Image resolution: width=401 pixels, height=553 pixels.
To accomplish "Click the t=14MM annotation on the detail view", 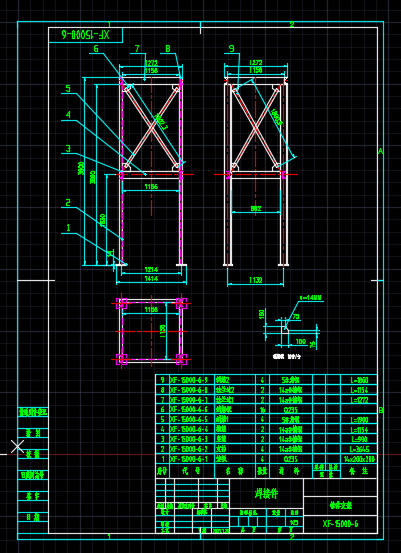I will [311, 298].
